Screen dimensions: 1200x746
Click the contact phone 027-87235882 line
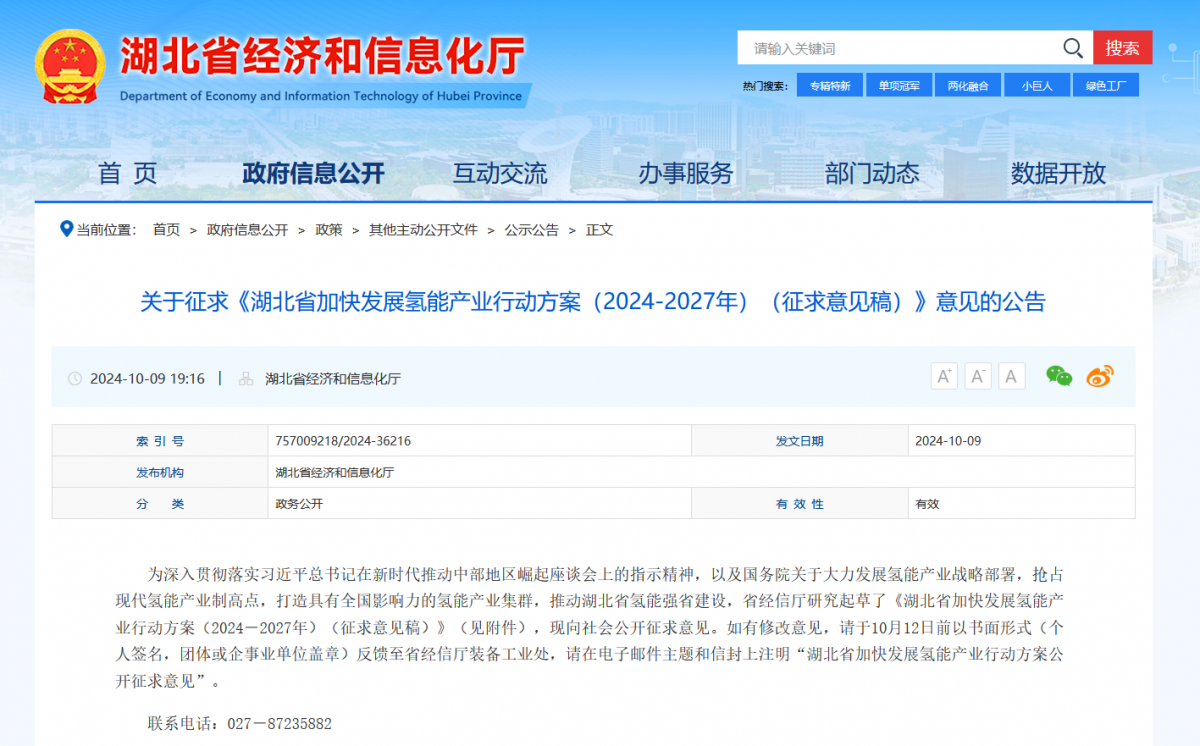pos(239,723)
